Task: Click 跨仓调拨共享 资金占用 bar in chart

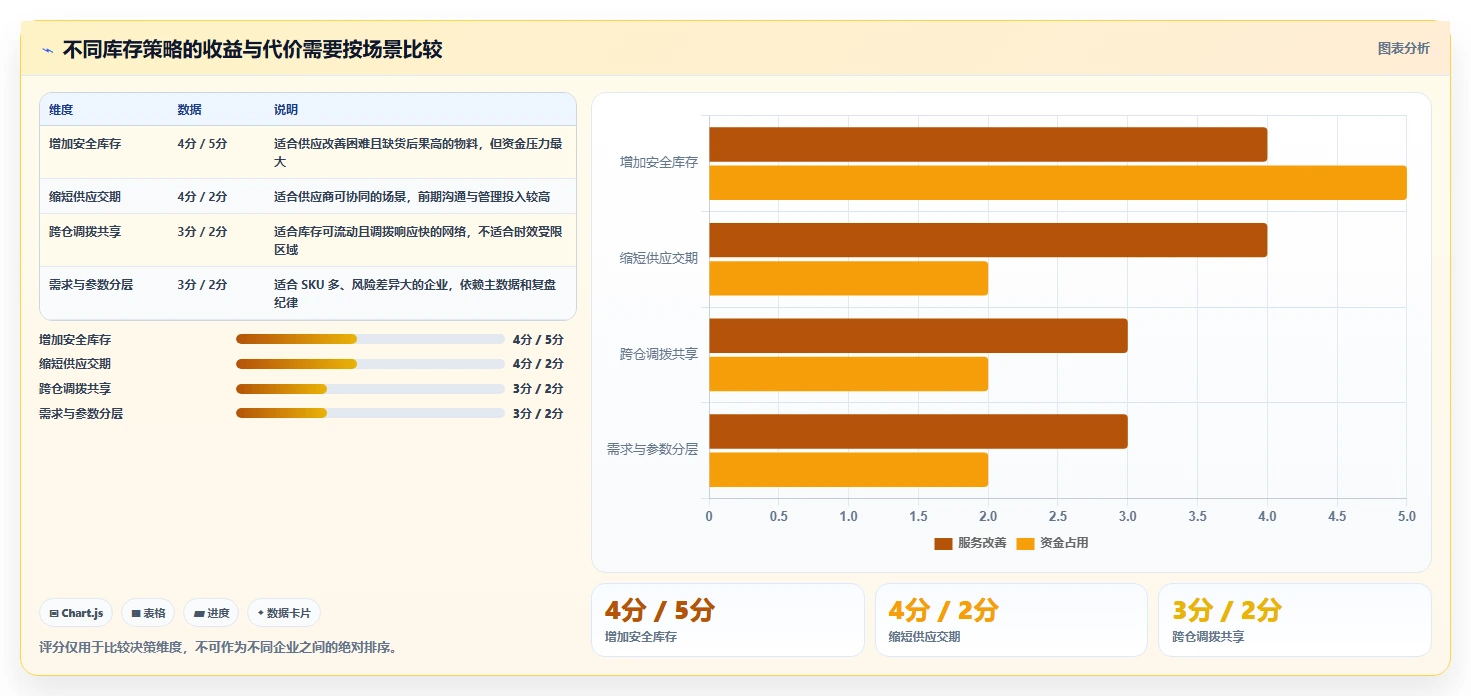Action: tap(848, 374)
